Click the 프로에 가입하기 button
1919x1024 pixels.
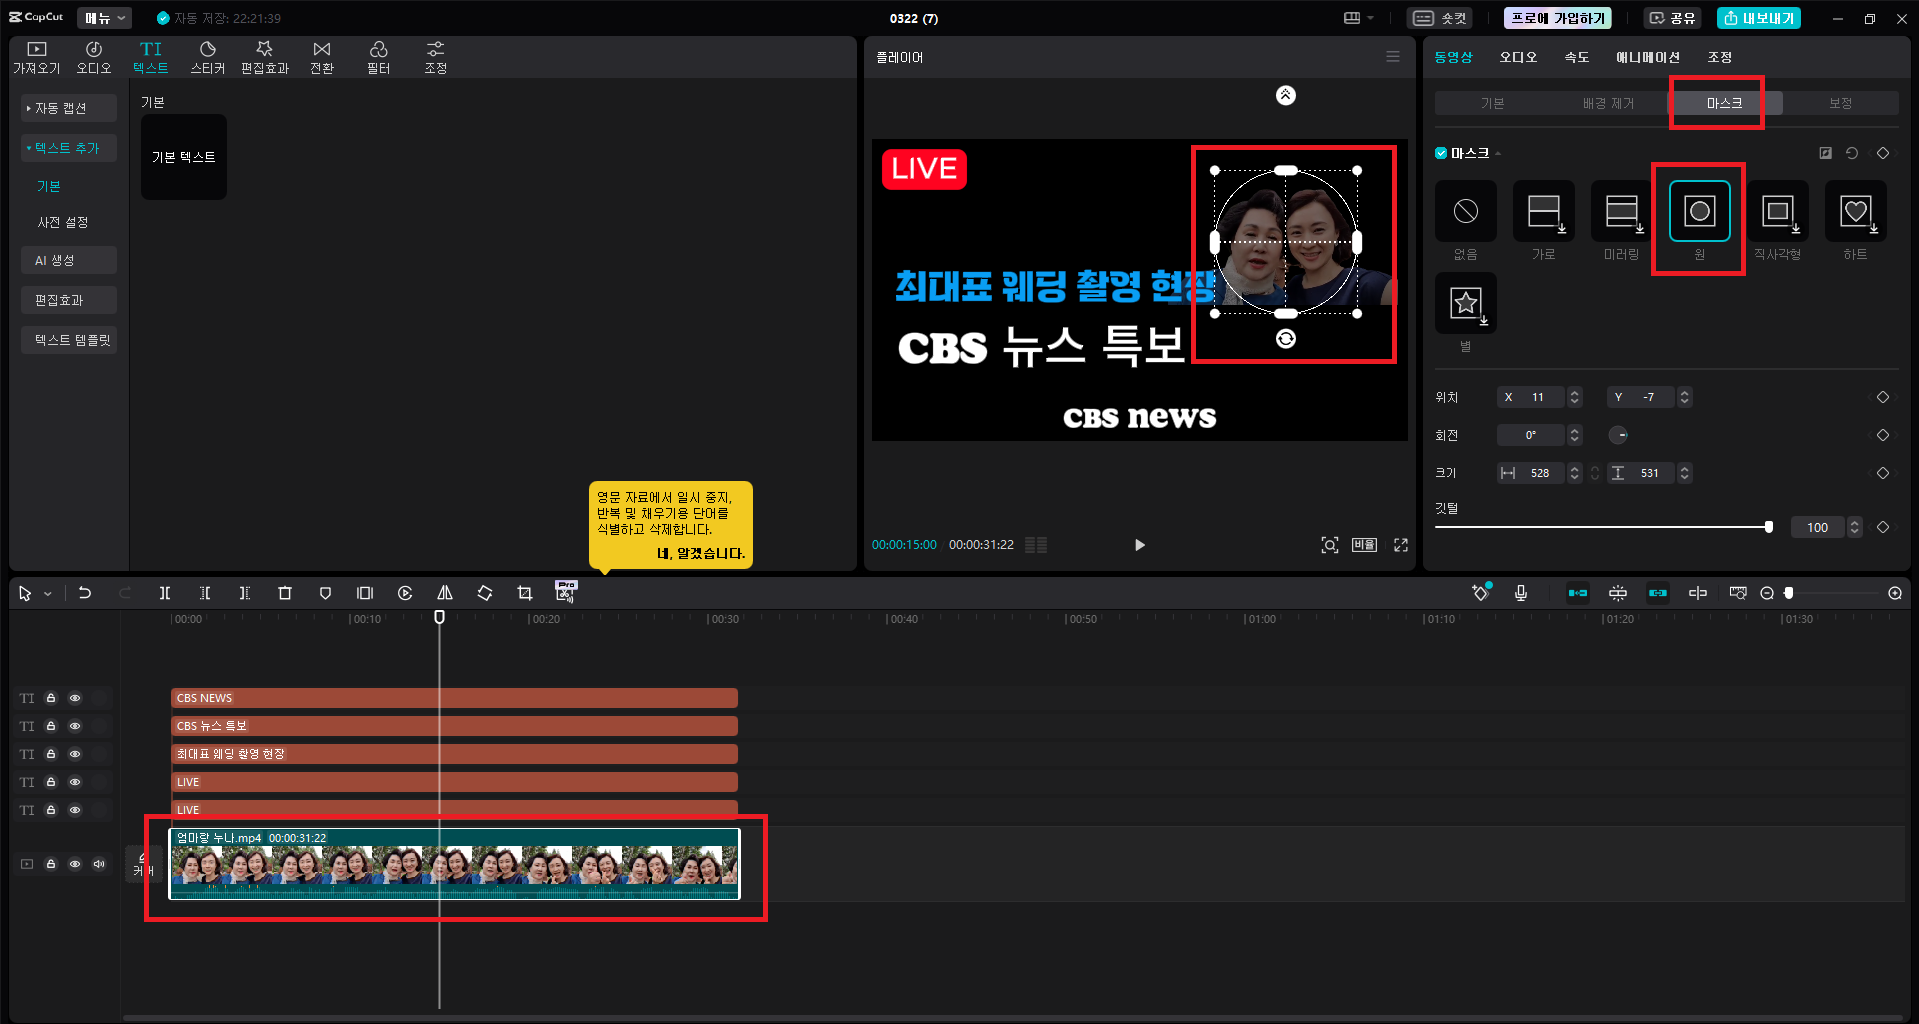pos(1558,18)
